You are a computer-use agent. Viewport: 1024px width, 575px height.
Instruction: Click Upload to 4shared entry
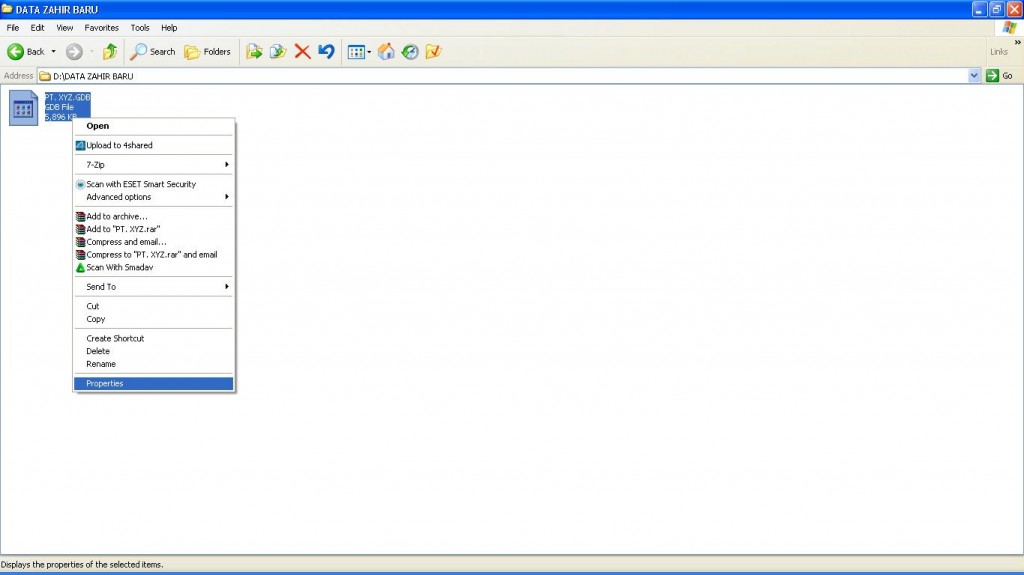pyautogui.click(x=119, y=145)
